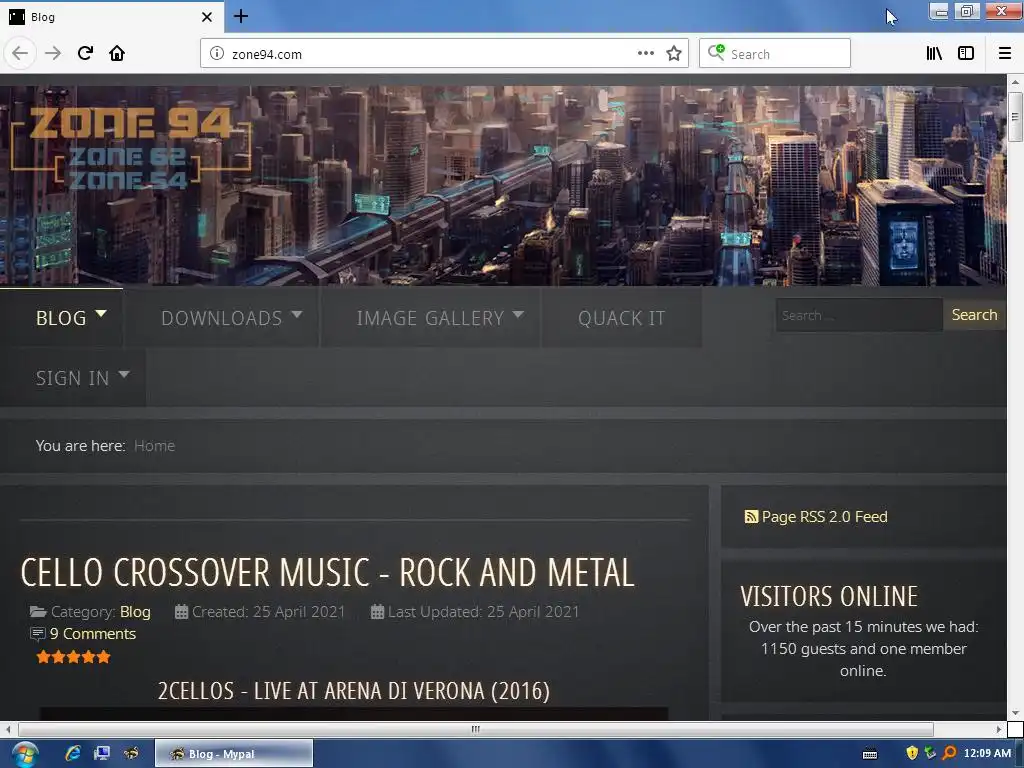The height and width of the screenshot is (768, 1024).
Task: Open page actions three-dot menu
Action: click(645, 53)
